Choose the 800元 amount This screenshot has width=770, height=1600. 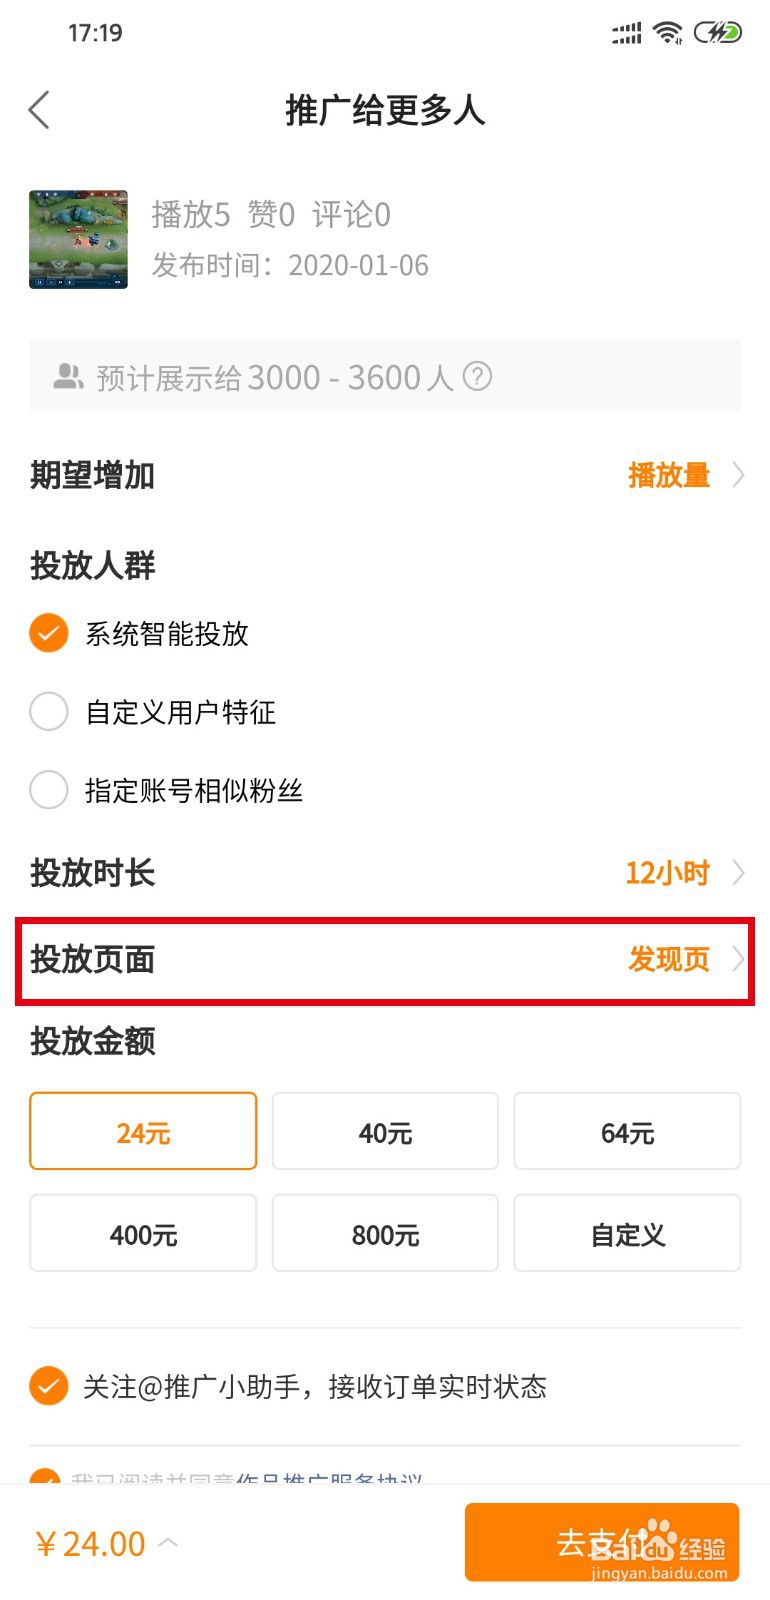[385, 1233]
